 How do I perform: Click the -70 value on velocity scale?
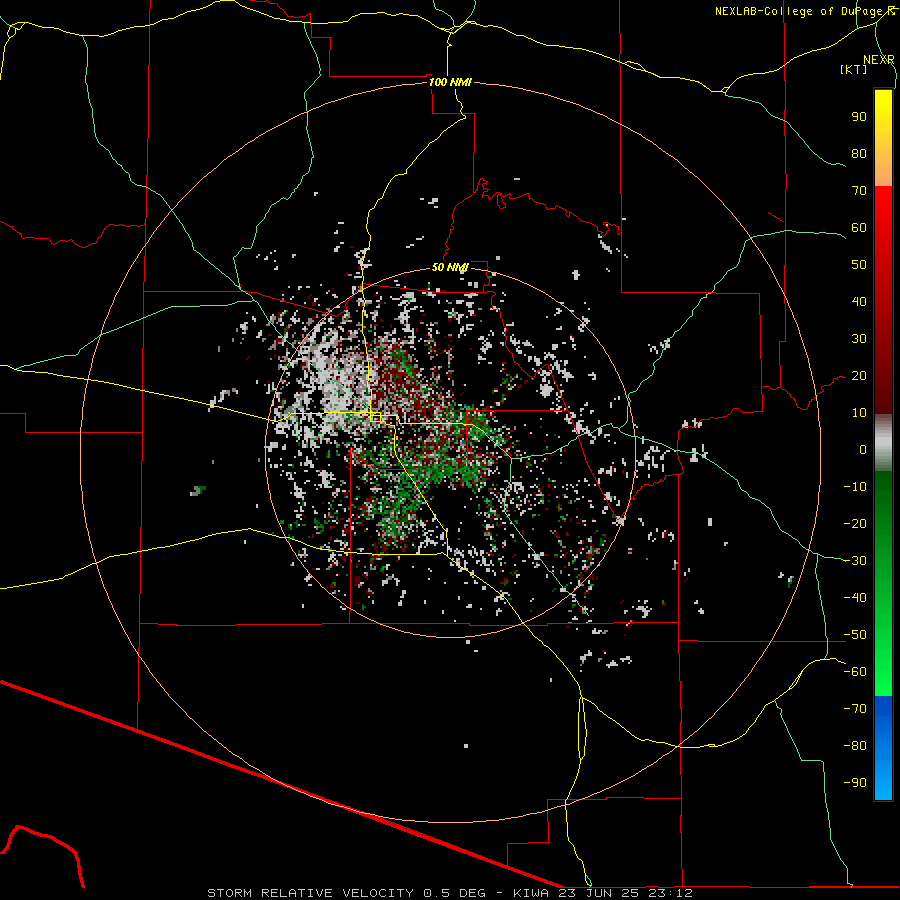click(x=855, y=709)
